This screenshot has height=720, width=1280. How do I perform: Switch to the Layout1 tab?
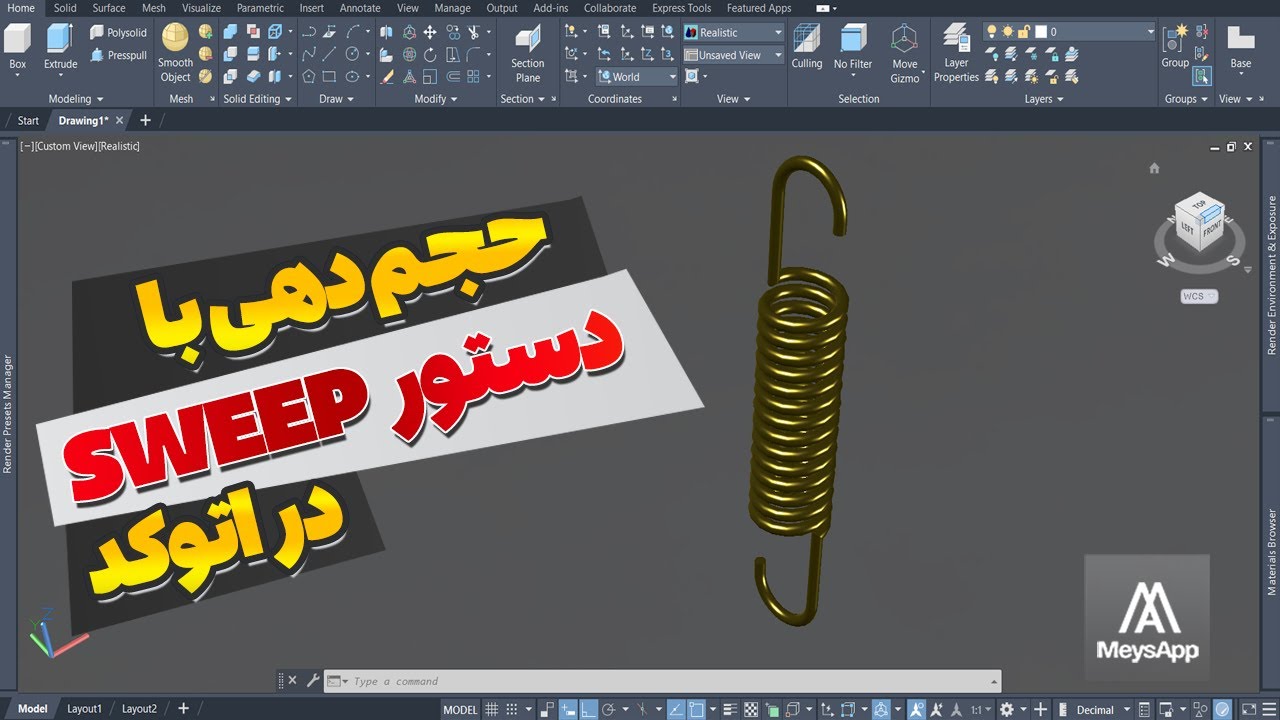[x=84, y=709]
